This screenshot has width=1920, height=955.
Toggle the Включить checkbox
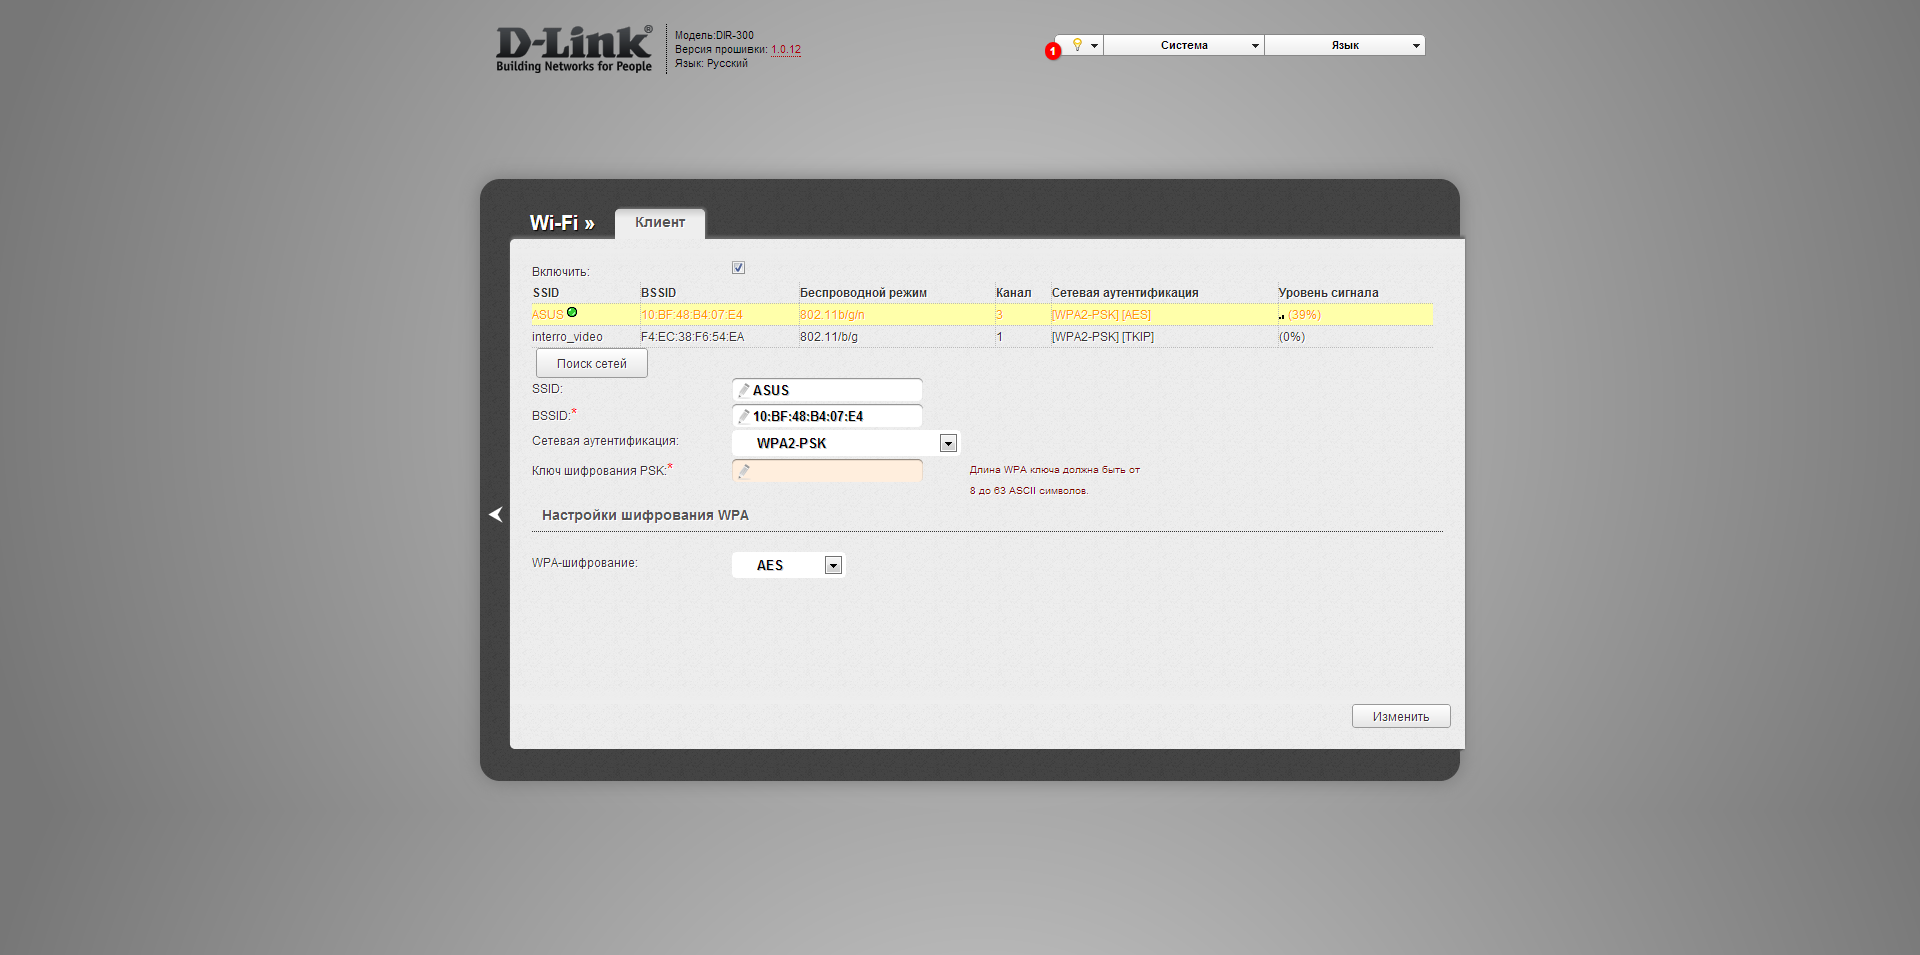738,268
